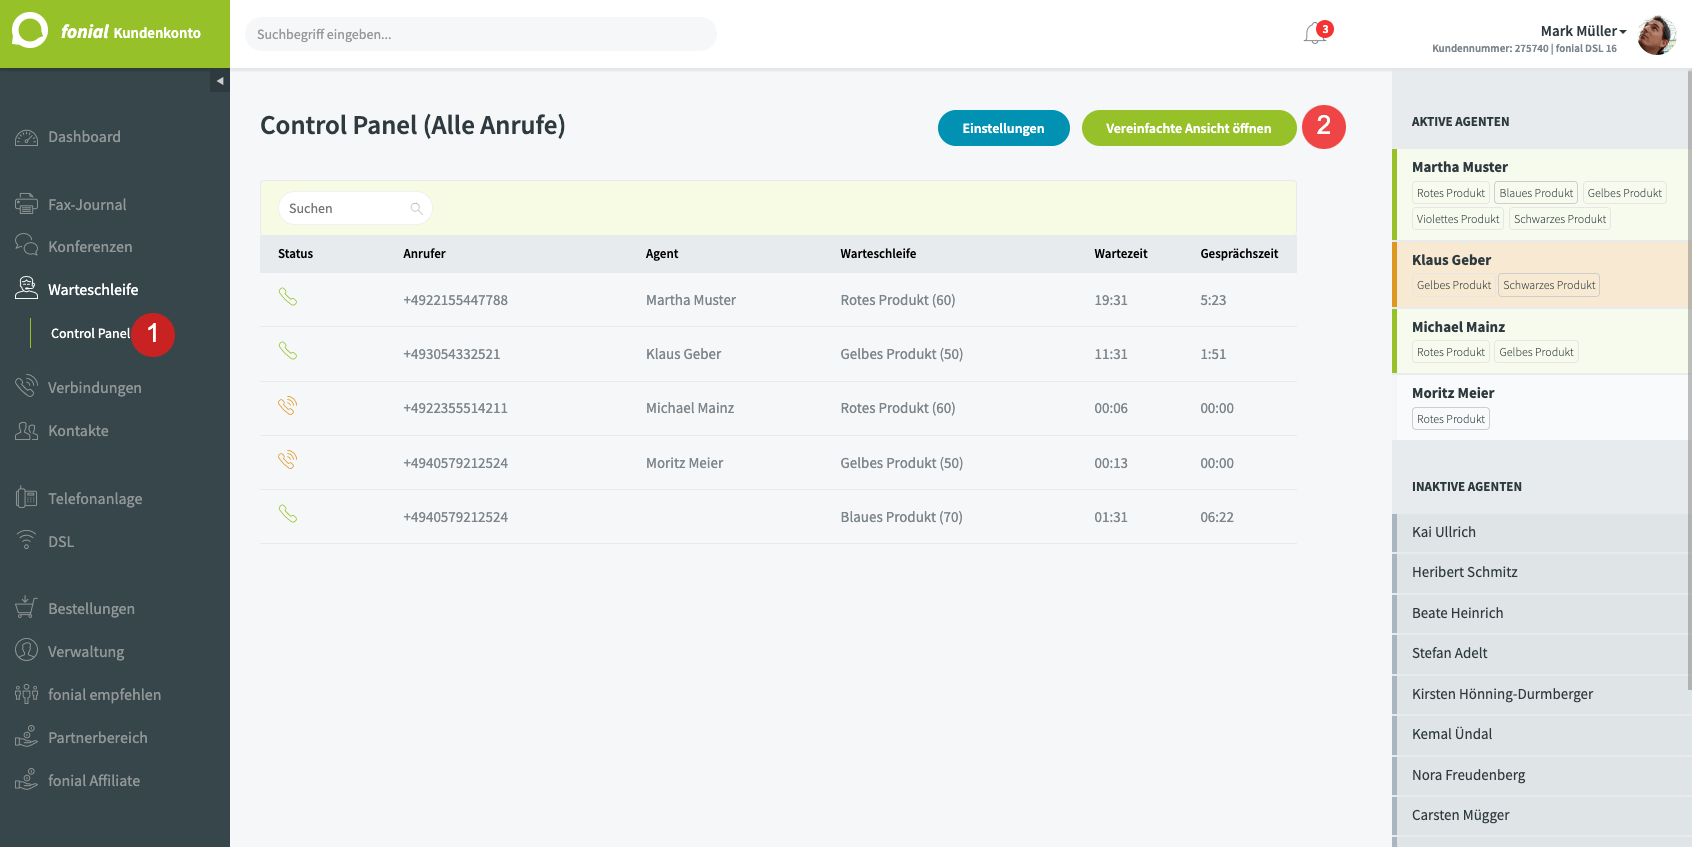Image resolution: width=1692 pixels, height=847 pixels.
Task: Click Martha Muster's Rotes Produkt tag
Action: coord(1450,193)
